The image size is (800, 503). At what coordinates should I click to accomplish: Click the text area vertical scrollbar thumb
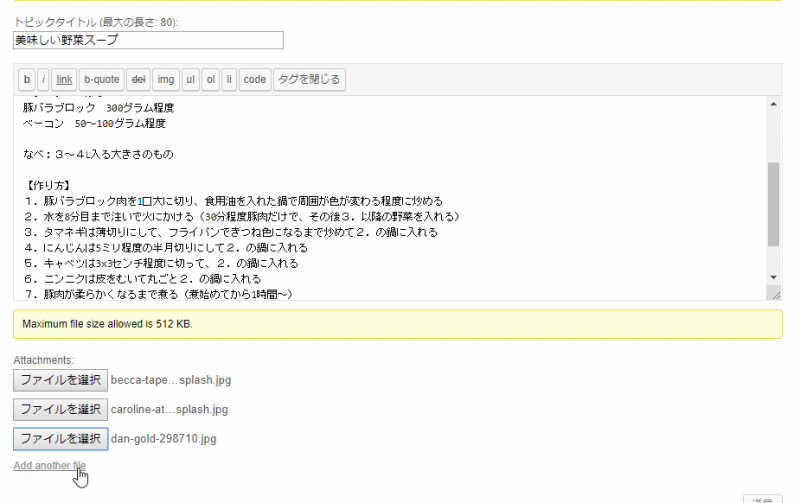coord(773,205)
